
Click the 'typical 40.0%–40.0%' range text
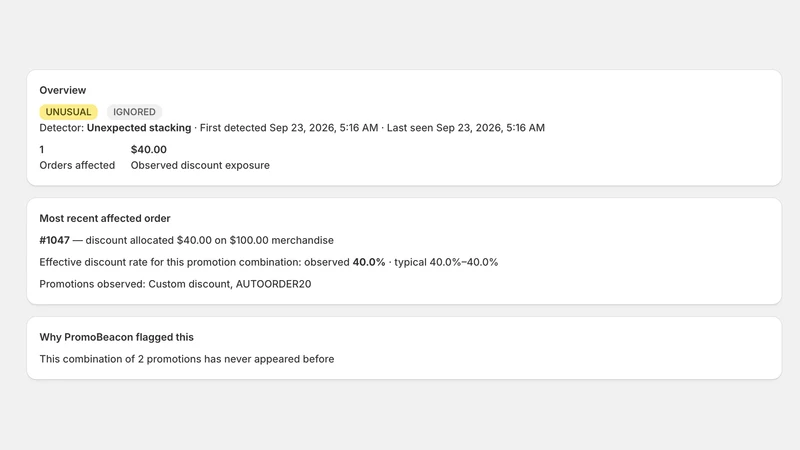[x=446, y=262]
